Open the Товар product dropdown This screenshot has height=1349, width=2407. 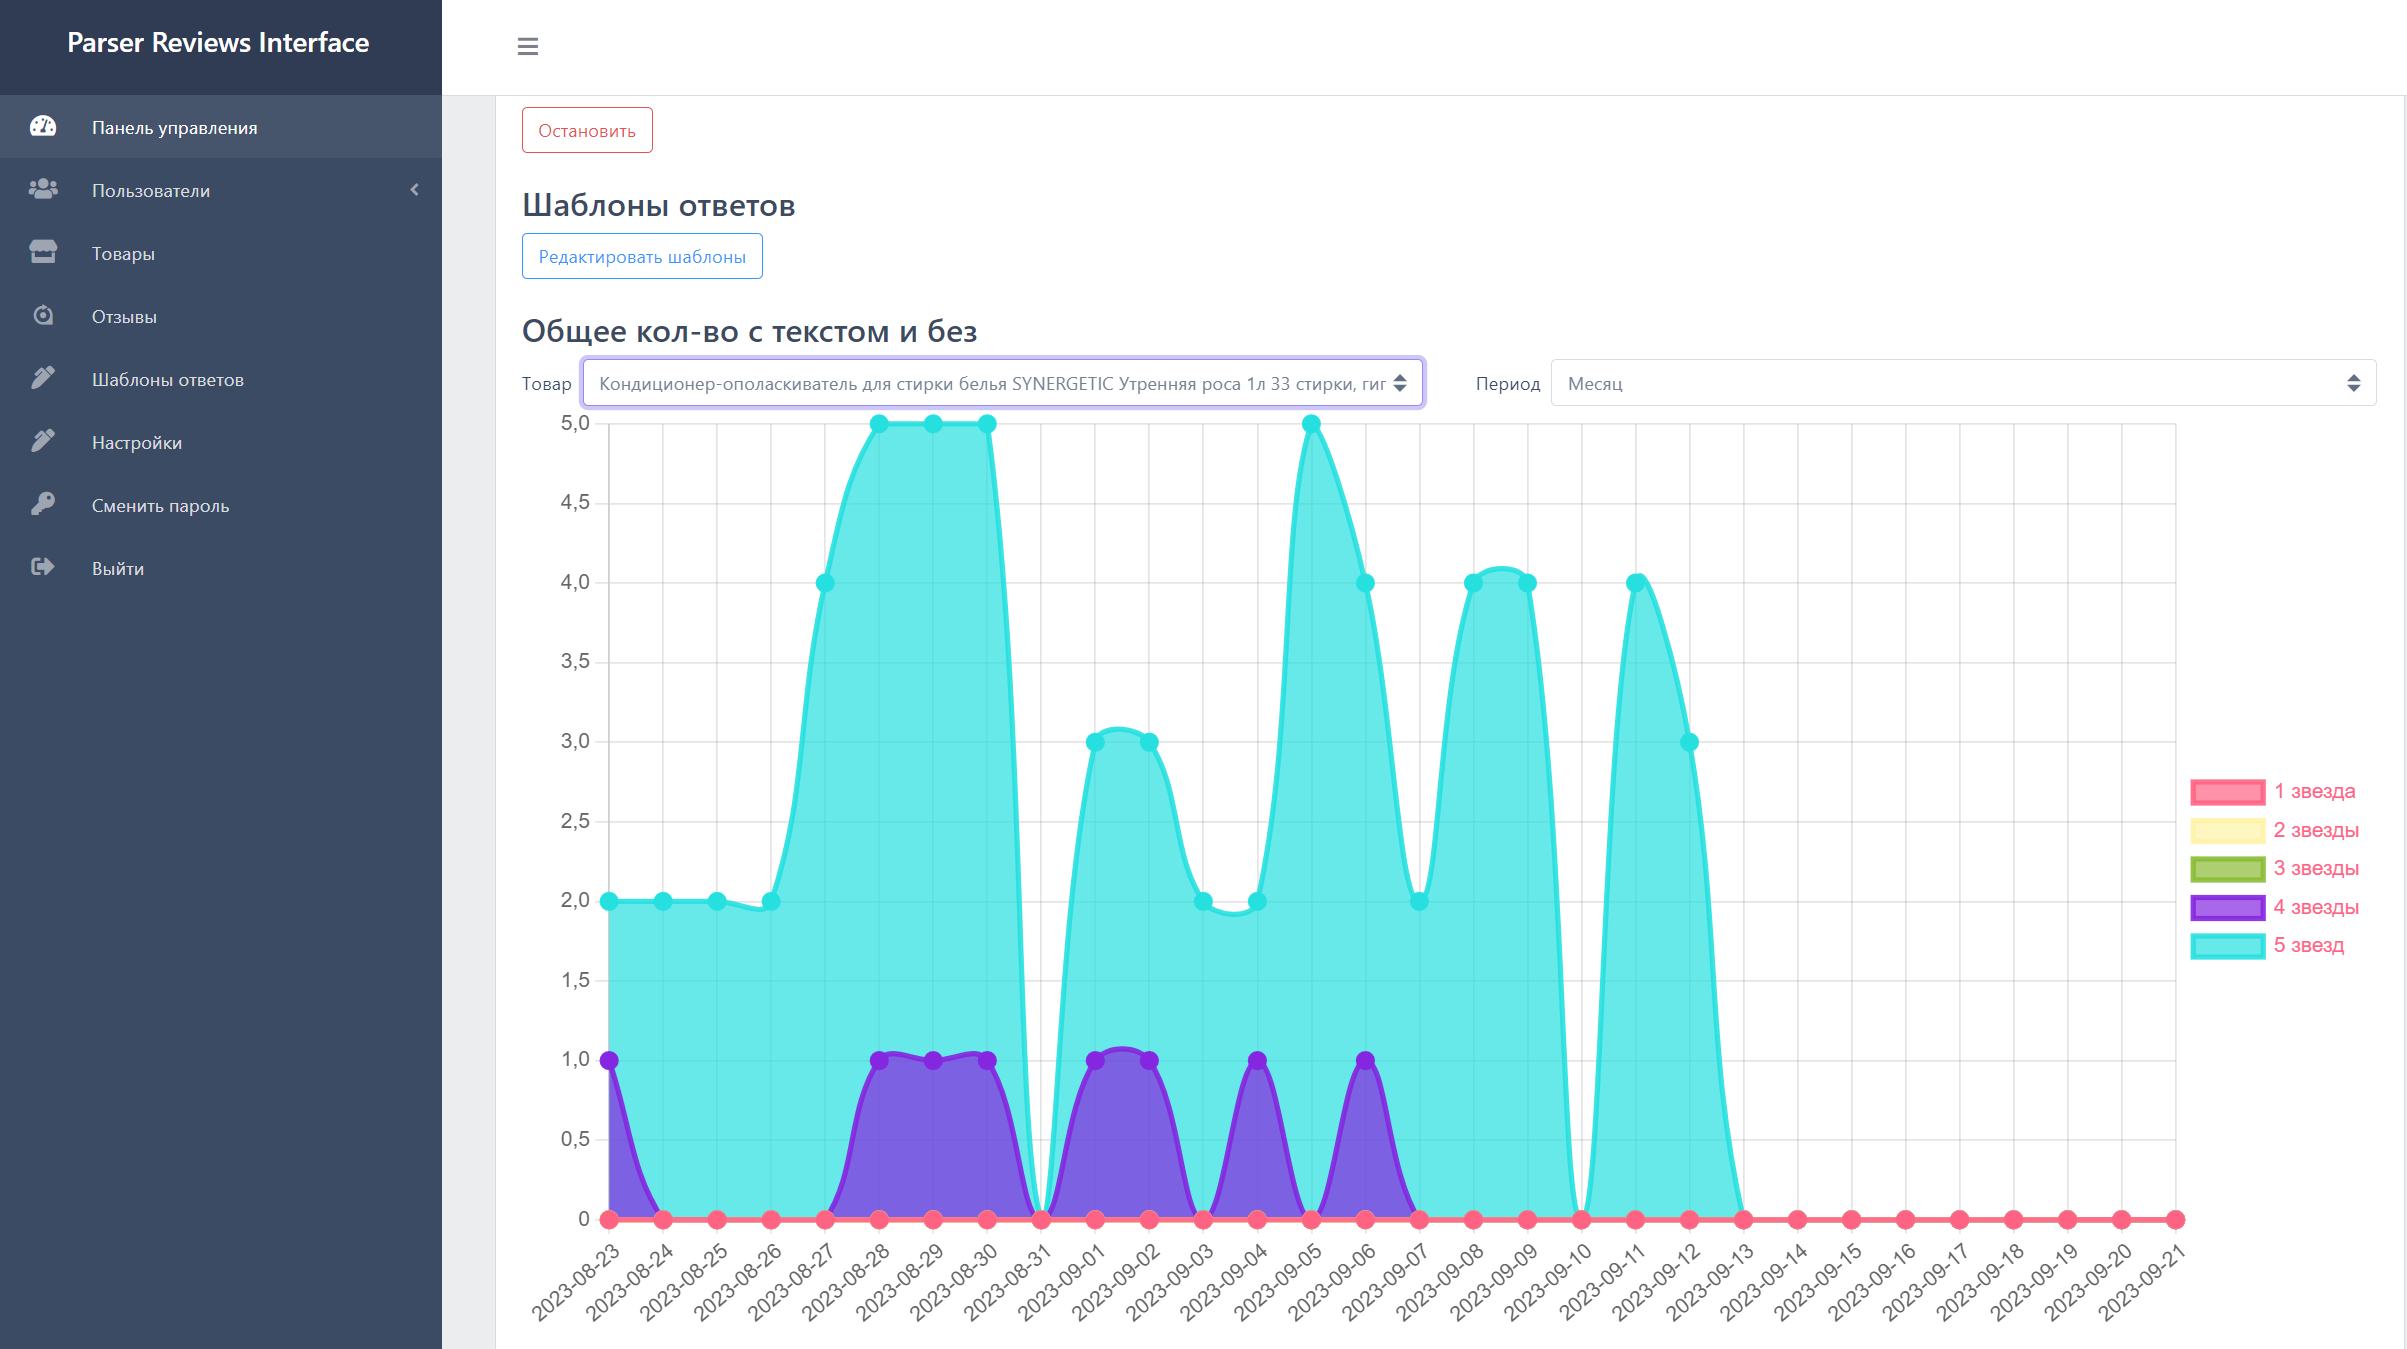click(x=1003, y=383)
